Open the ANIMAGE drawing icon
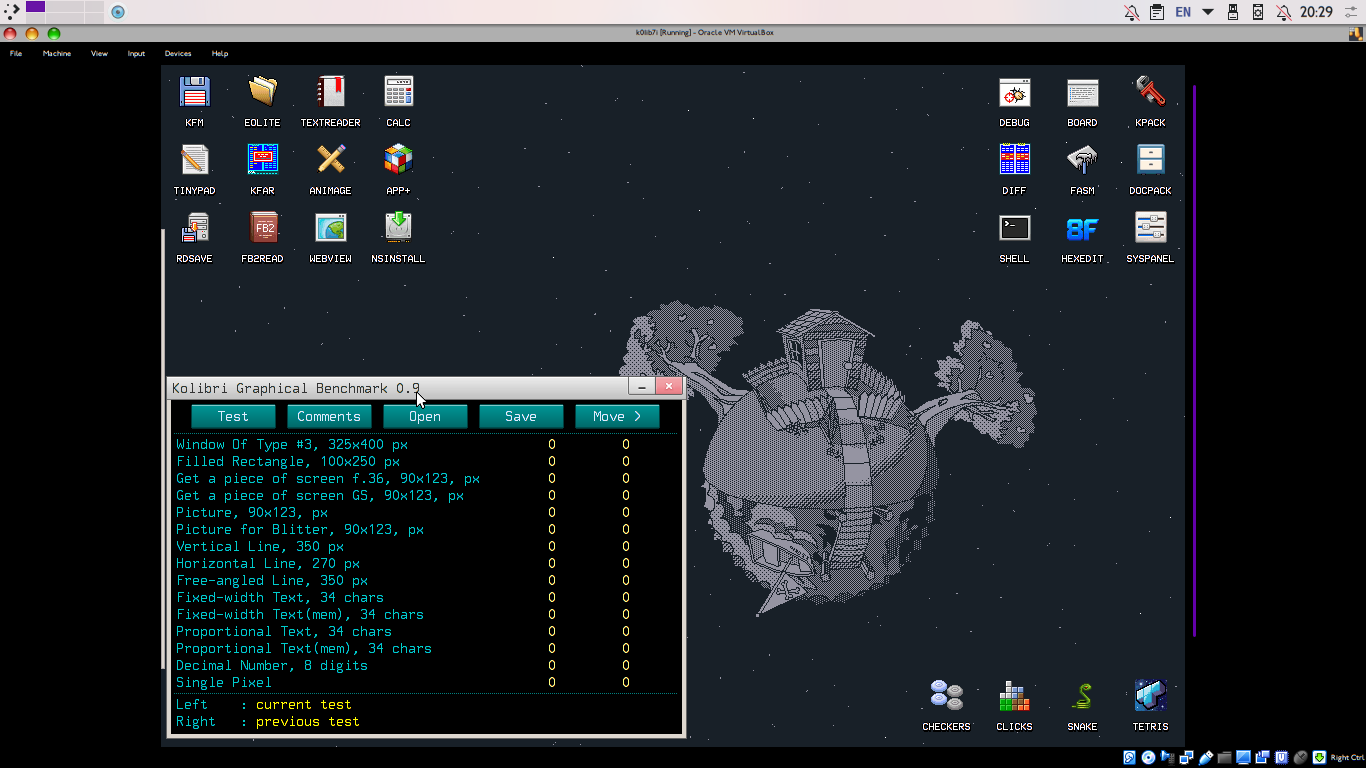Viewport: 1366px width, 768px height. (x=330, y=160)
